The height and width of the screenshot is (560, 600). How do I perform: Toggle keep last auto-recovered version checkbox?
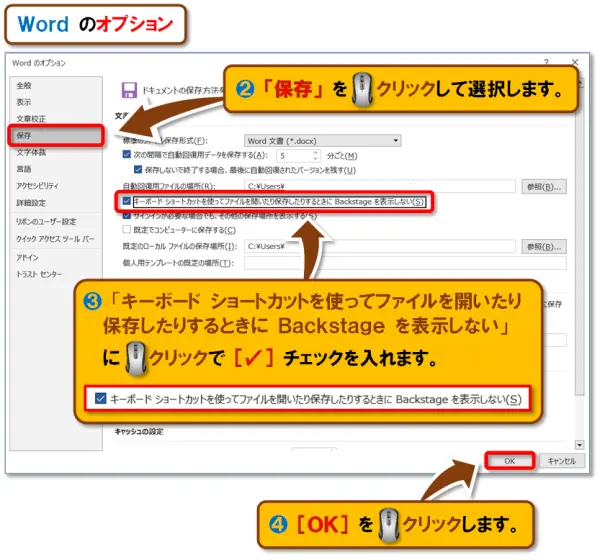pyautogui.click(x=138, y=169)
